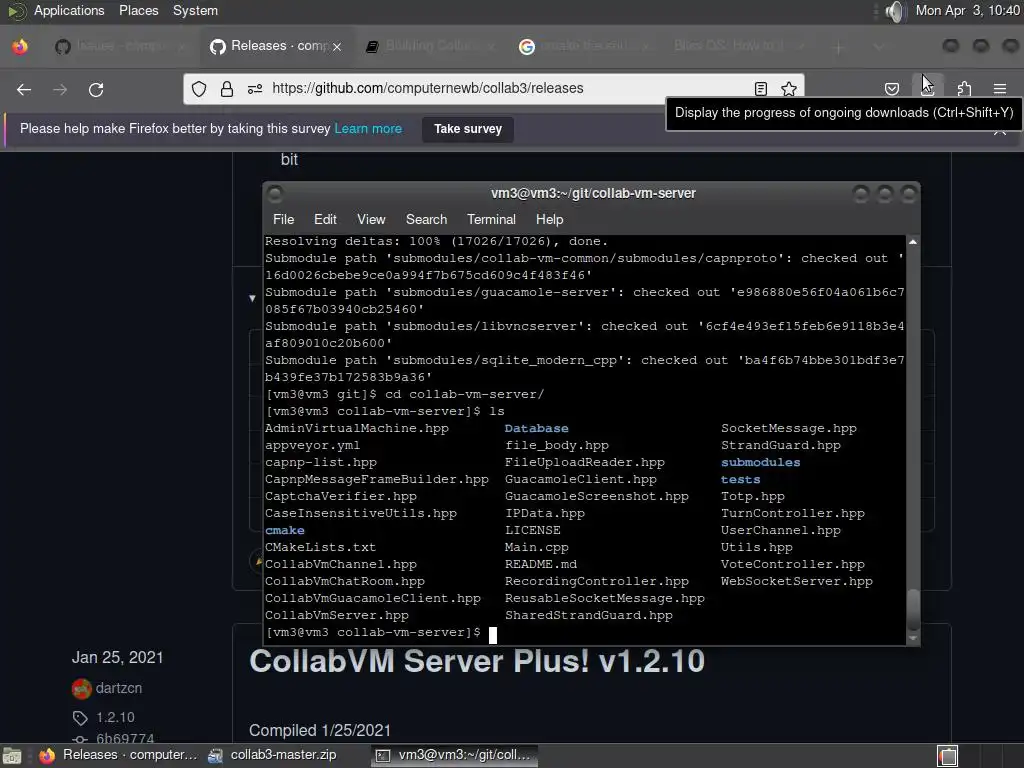The height and width of the screenshot is (768, 1024).
Task: Open the dartzcn avatar image
Action: tap(82, 688)
